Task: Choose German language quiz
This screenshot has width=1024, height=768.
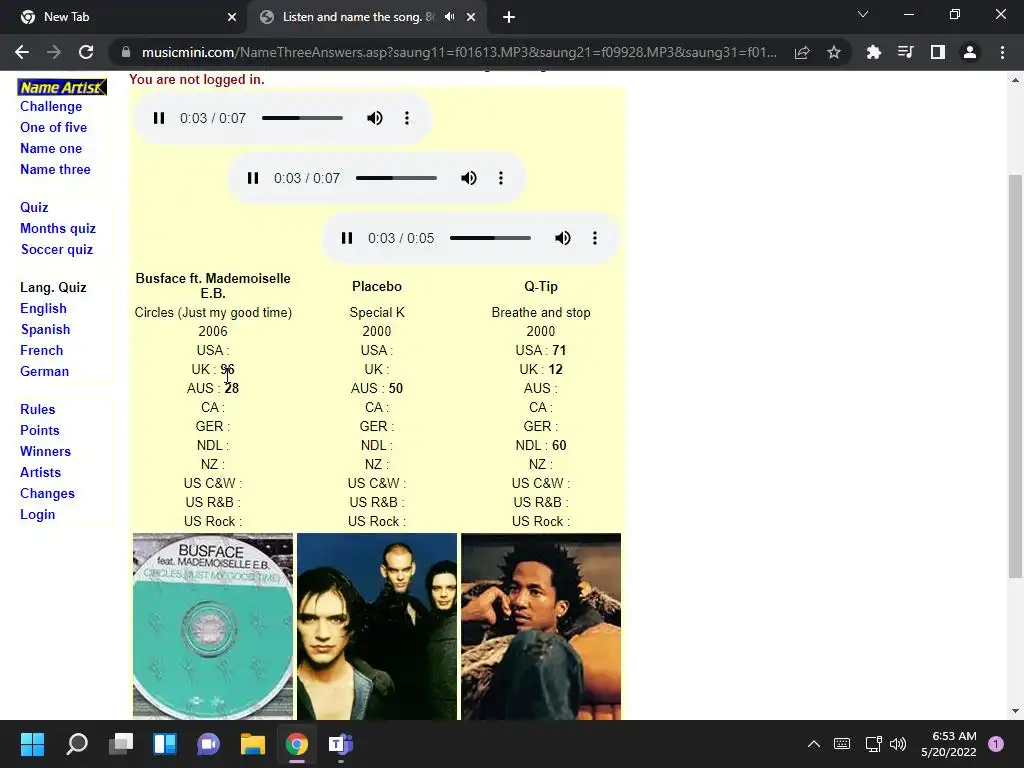Action: pos(44,371)
